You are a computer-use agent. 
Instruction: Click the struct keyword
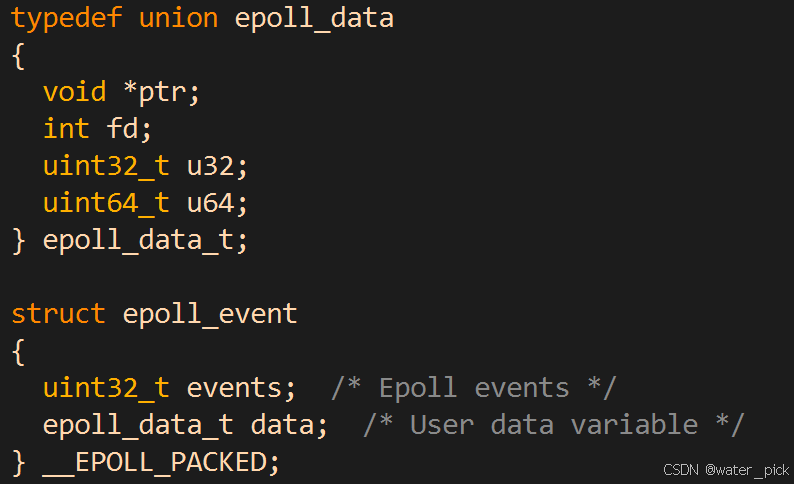pos(59,314)
